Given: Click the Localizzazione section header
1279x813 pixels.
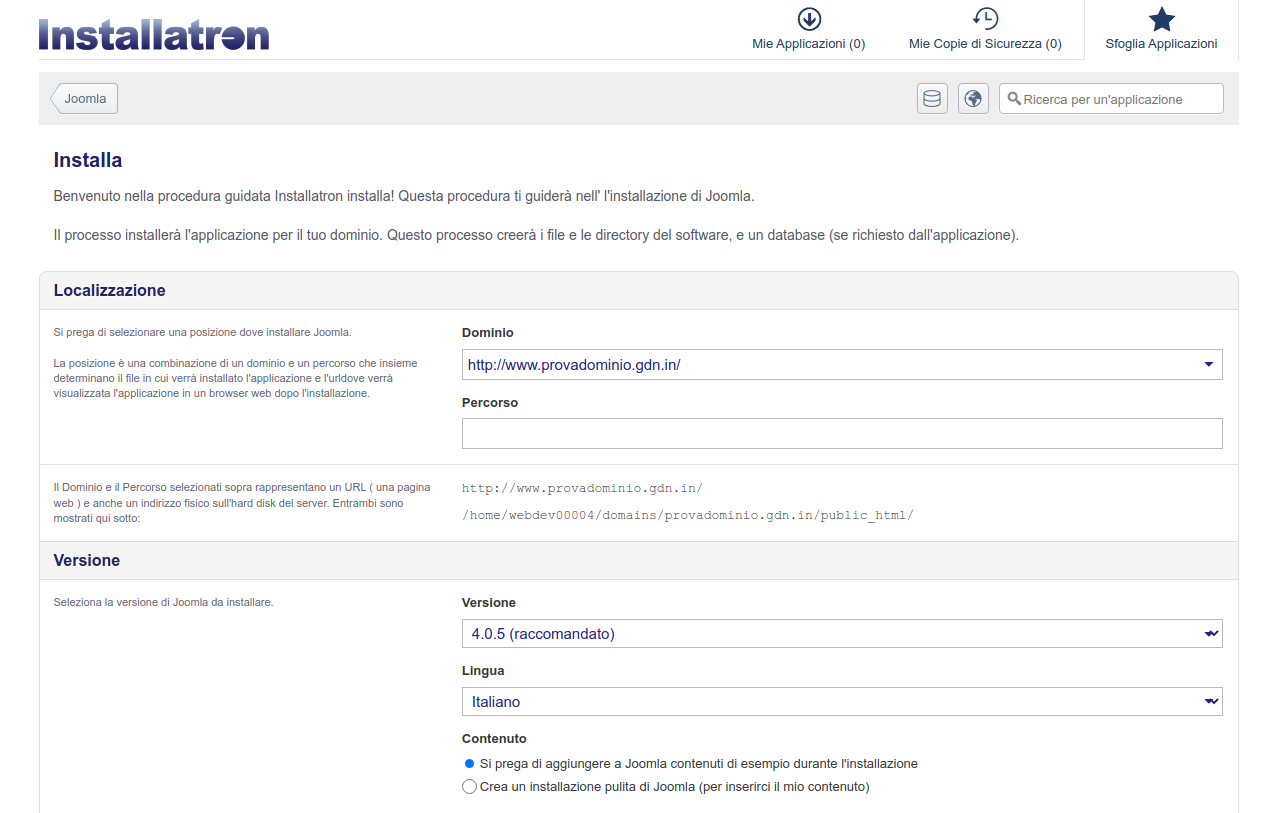Looking at the screenshot, I should point(638,291).
